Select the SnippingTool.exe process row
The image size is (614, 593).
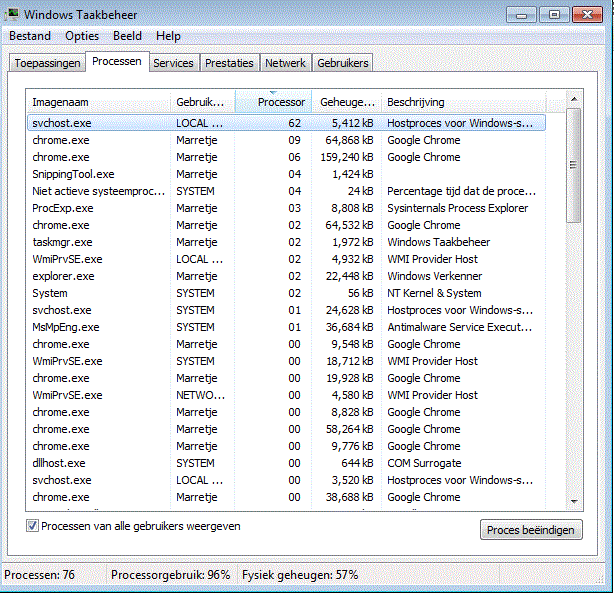[73, 174]
